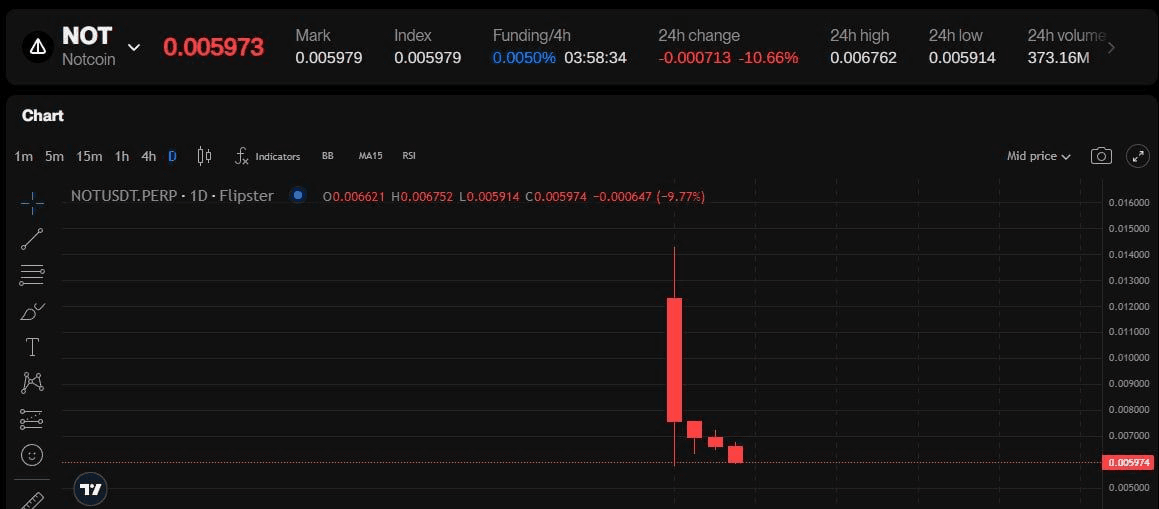Toggle the MA15 moving average indicator

point(370,156)
